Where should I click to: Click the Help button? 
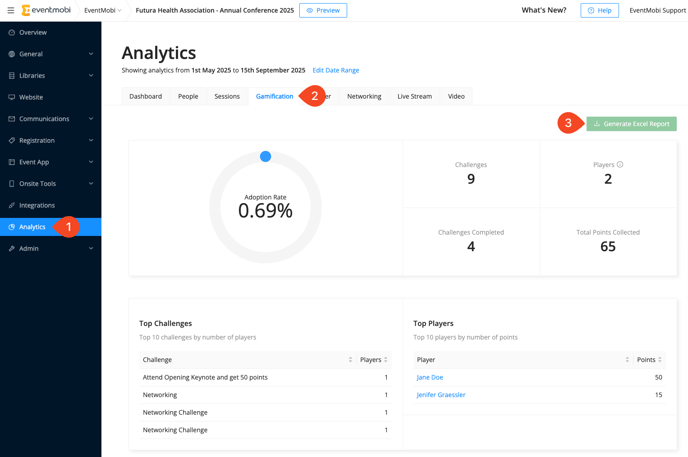pos(599,11)
